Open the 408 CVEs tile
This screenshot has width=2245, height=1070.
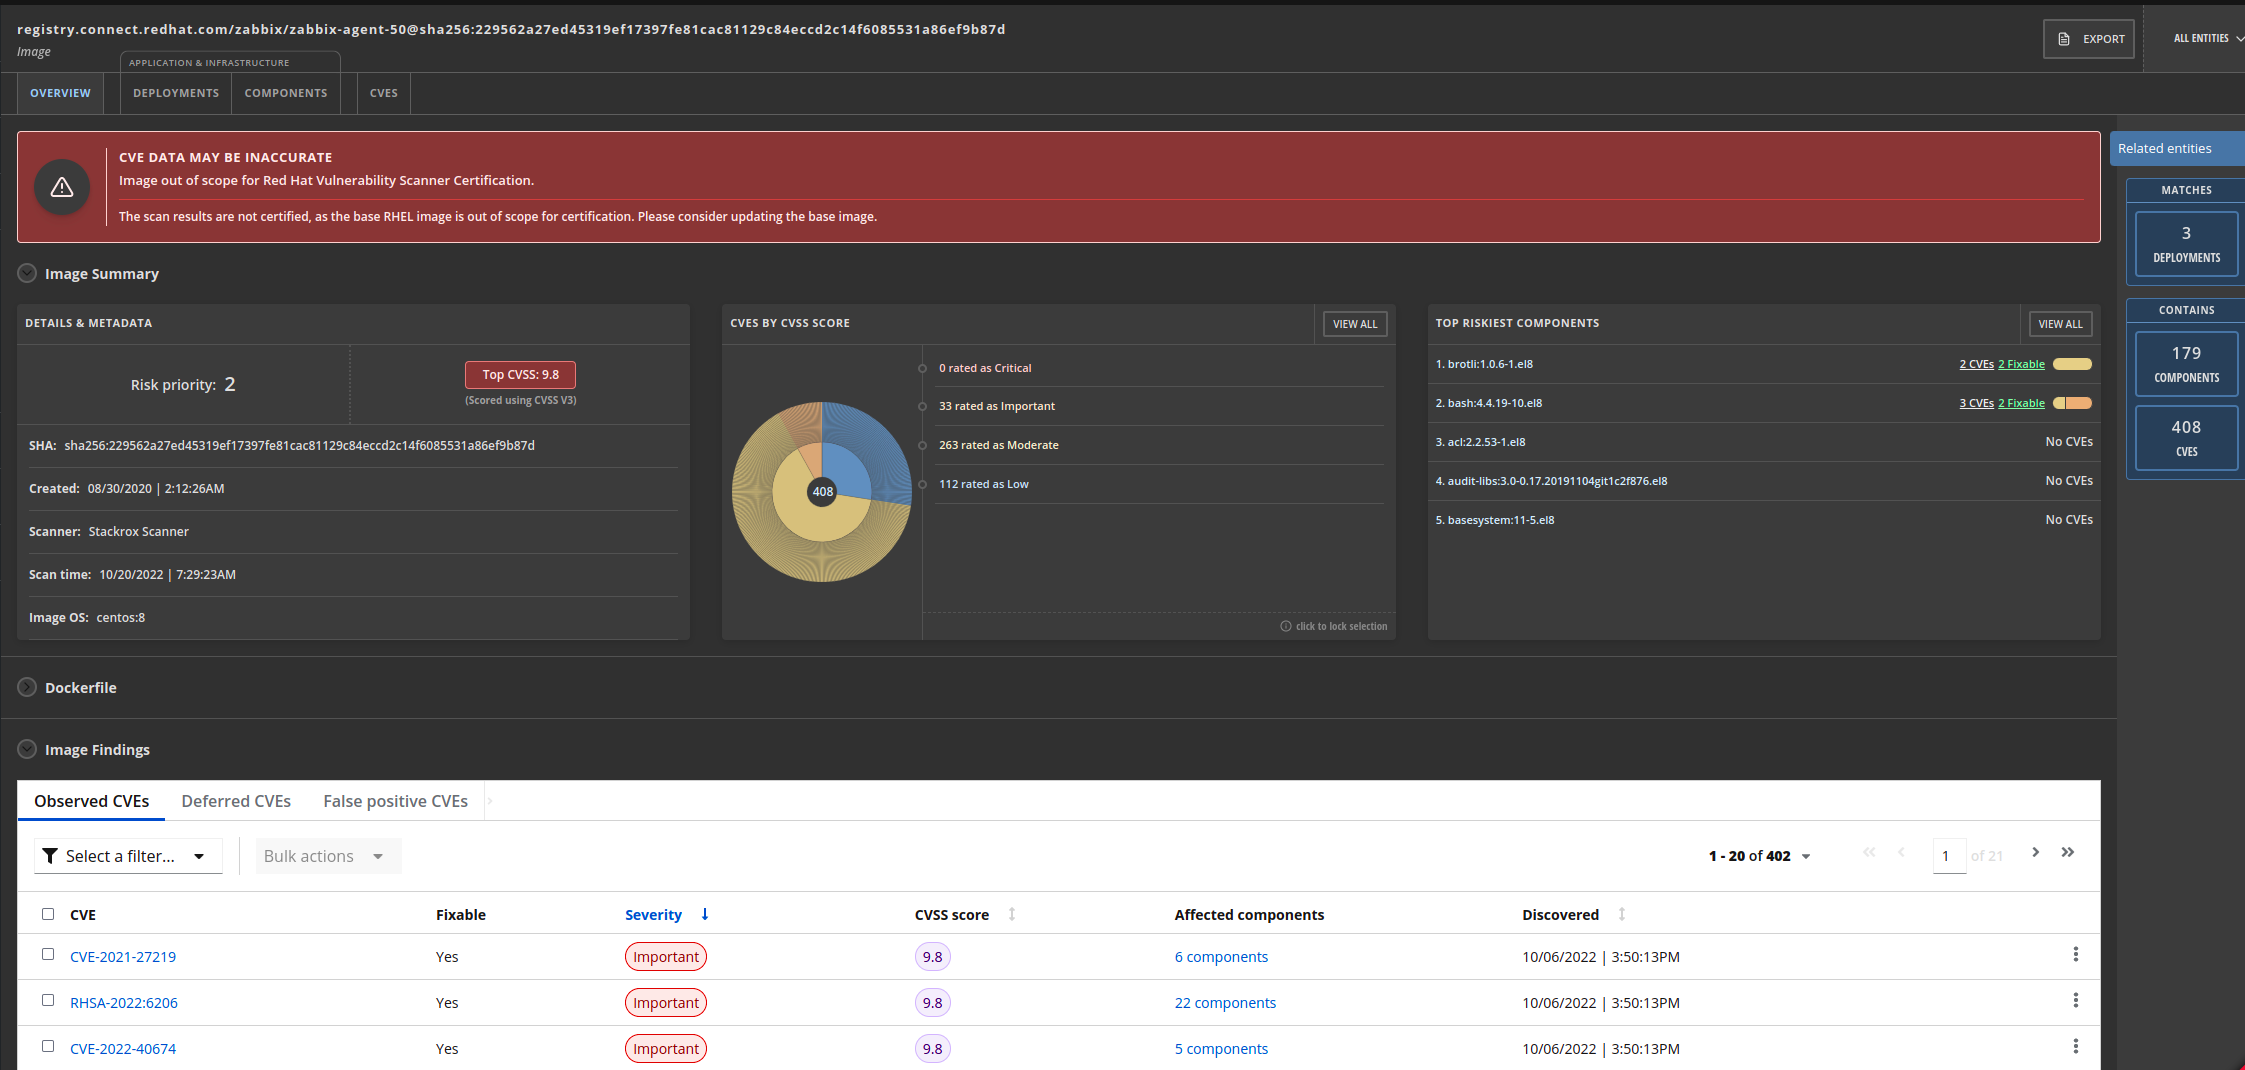point(2186,438)
